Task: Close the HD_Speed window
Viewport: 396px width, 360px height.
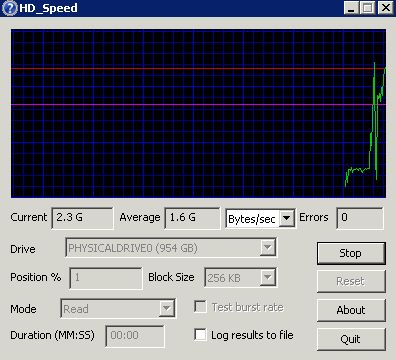Action: pyautogui.click(x=385, y=8)
